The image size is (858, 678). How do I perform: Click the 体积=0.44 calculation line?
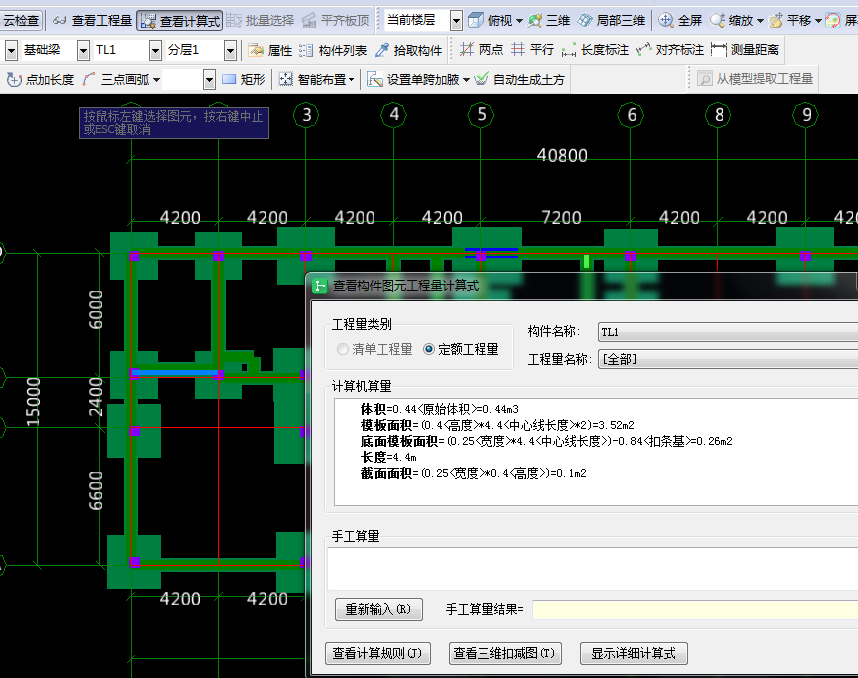[x=439, y=409]
